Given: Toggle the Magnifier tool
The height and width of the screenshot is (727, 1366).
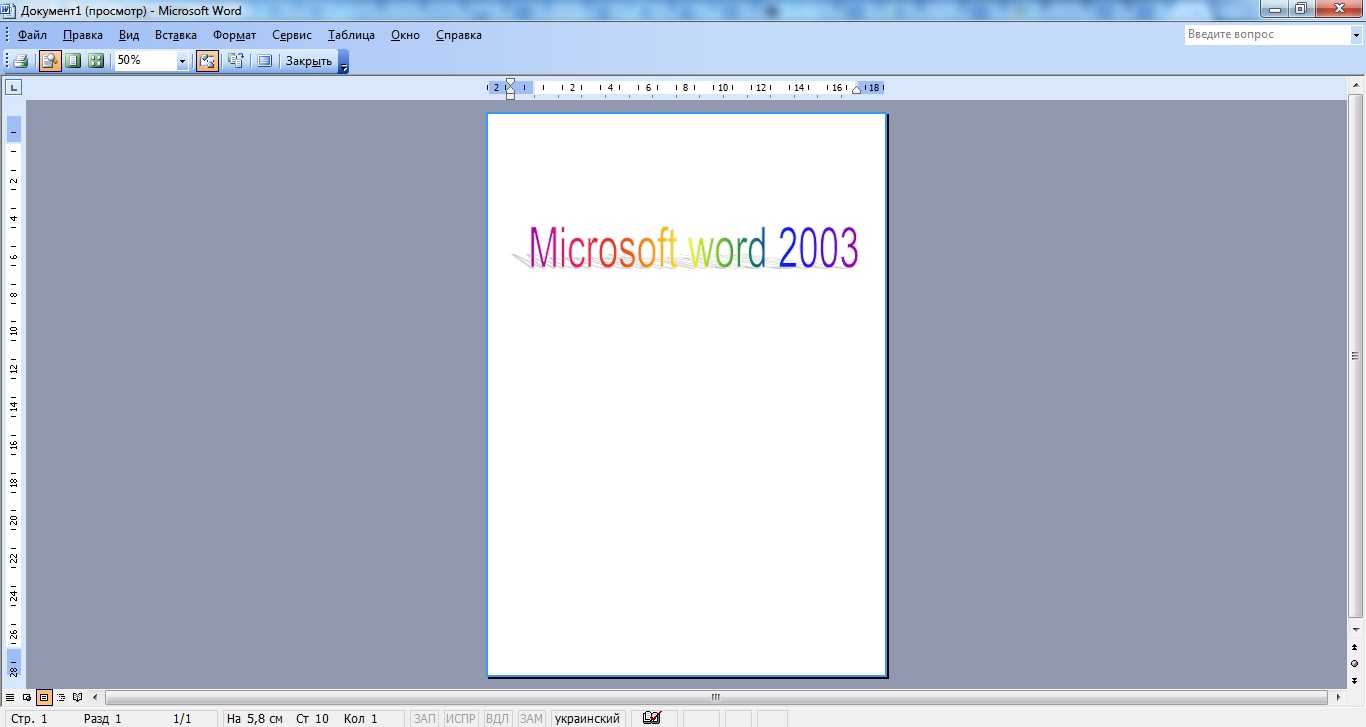Looking at the screenshot, I should point(50,61).
